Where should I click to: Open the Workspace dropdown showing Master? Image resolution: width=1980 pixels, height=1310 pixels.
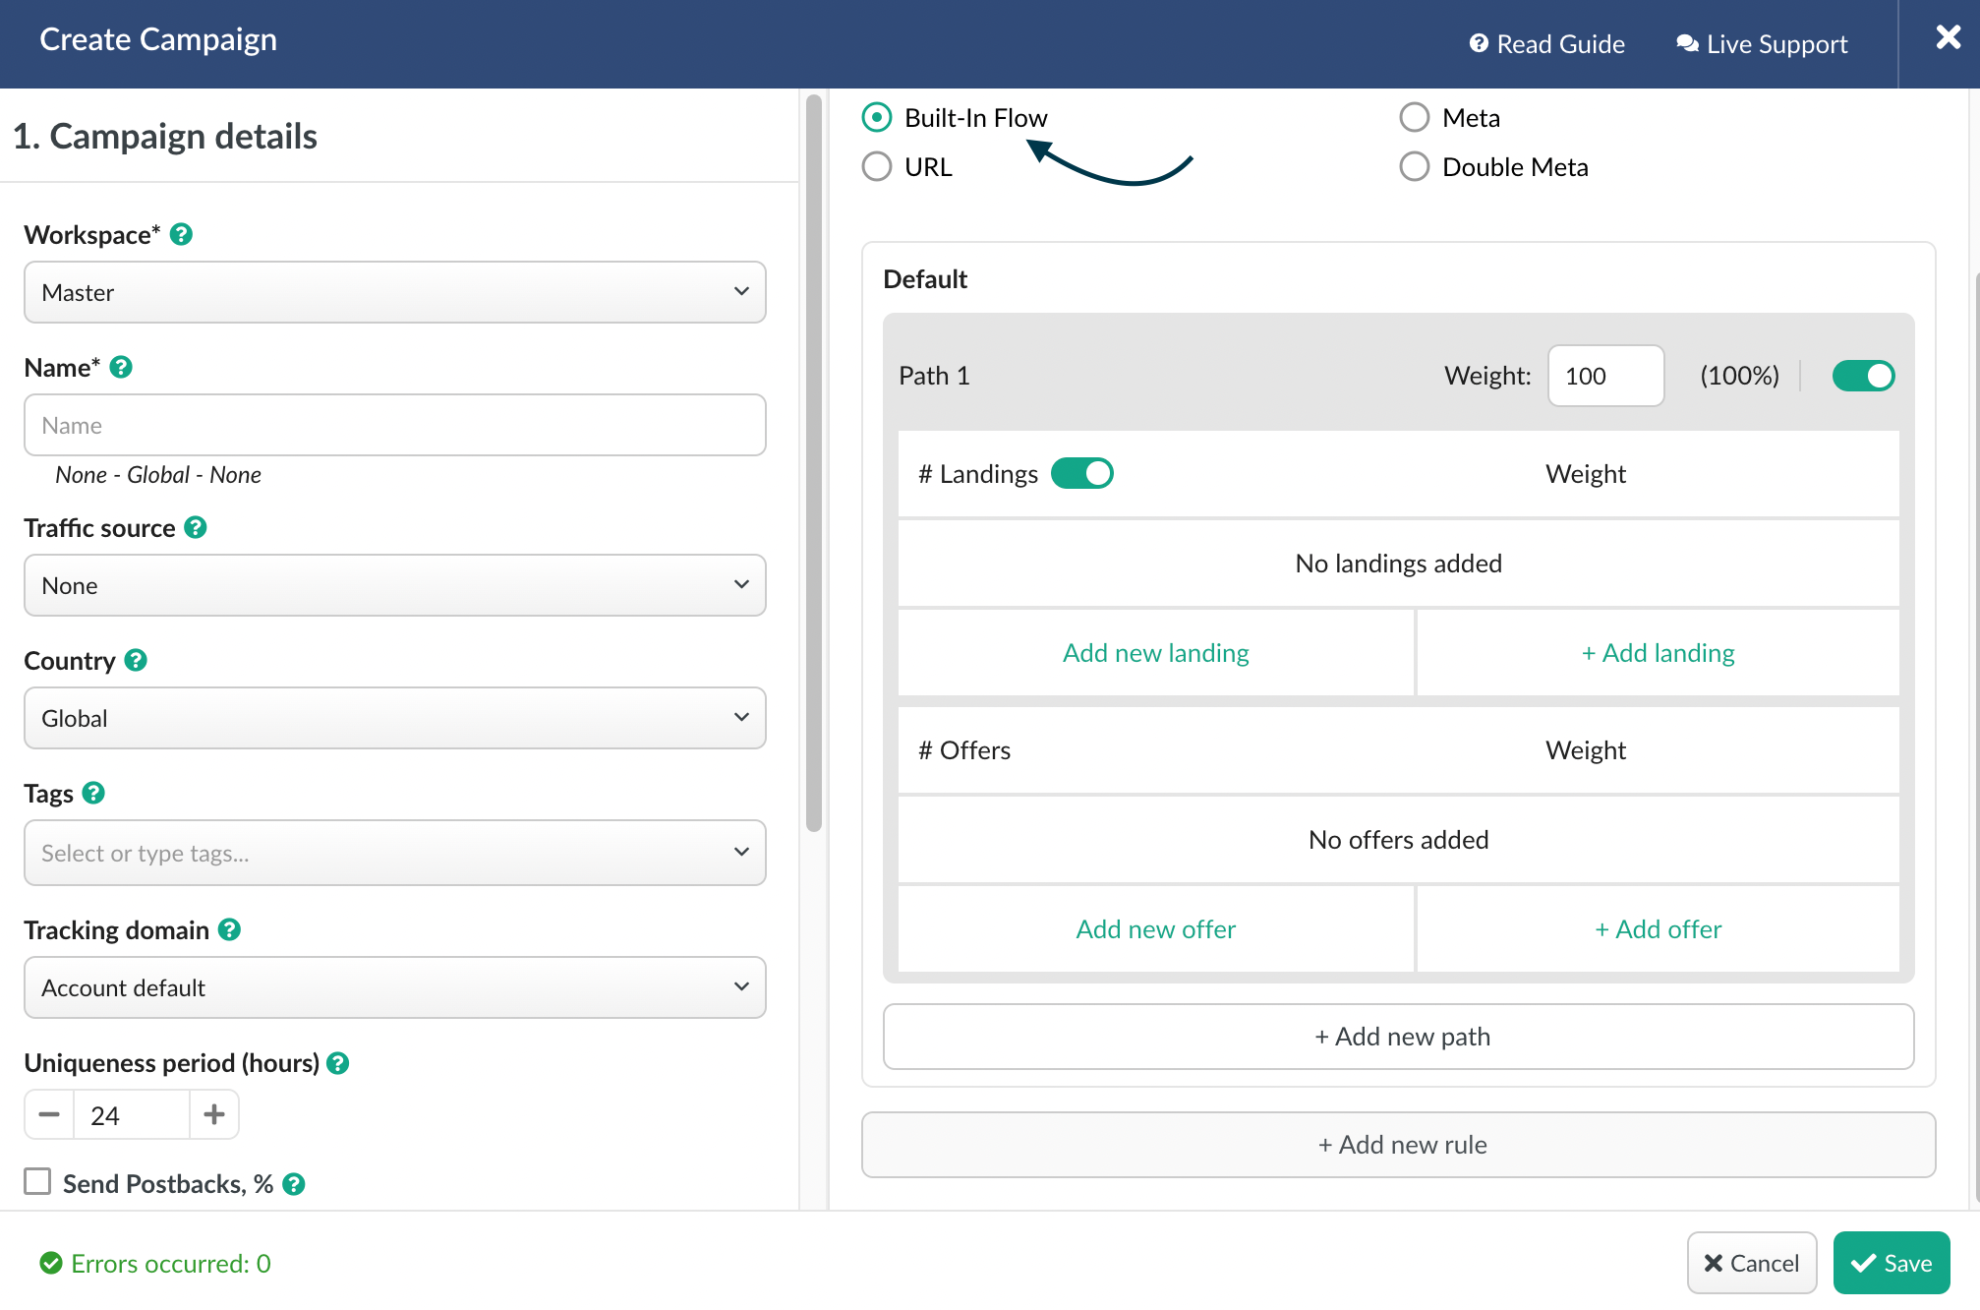395,292
